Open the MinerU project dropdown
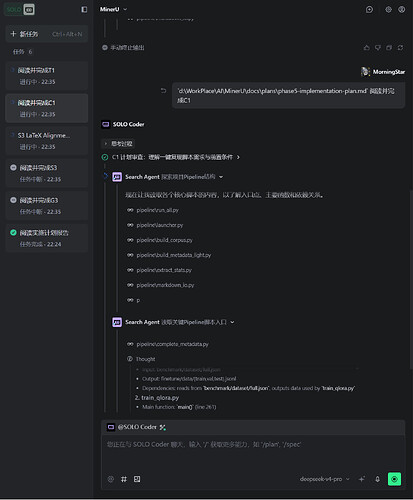The width and height of the screenshot is (413, 500). (113, 9)
